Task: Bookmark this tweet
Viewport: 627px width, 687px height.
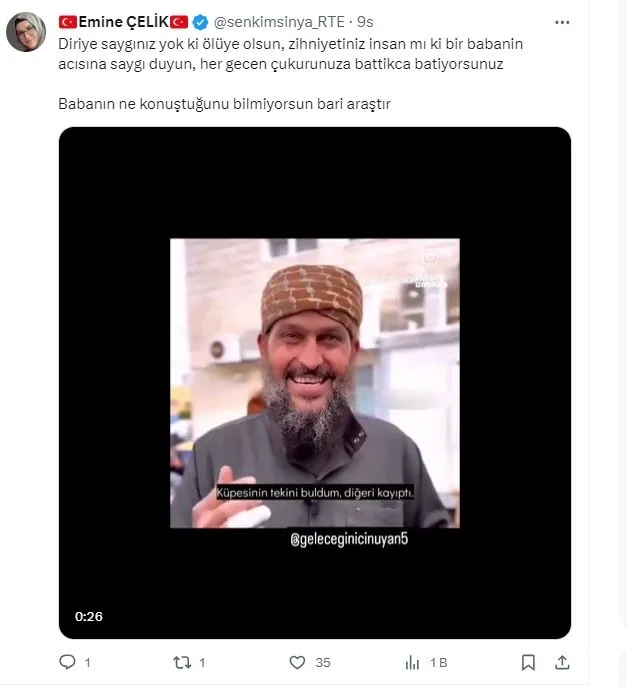Action: 528,662
